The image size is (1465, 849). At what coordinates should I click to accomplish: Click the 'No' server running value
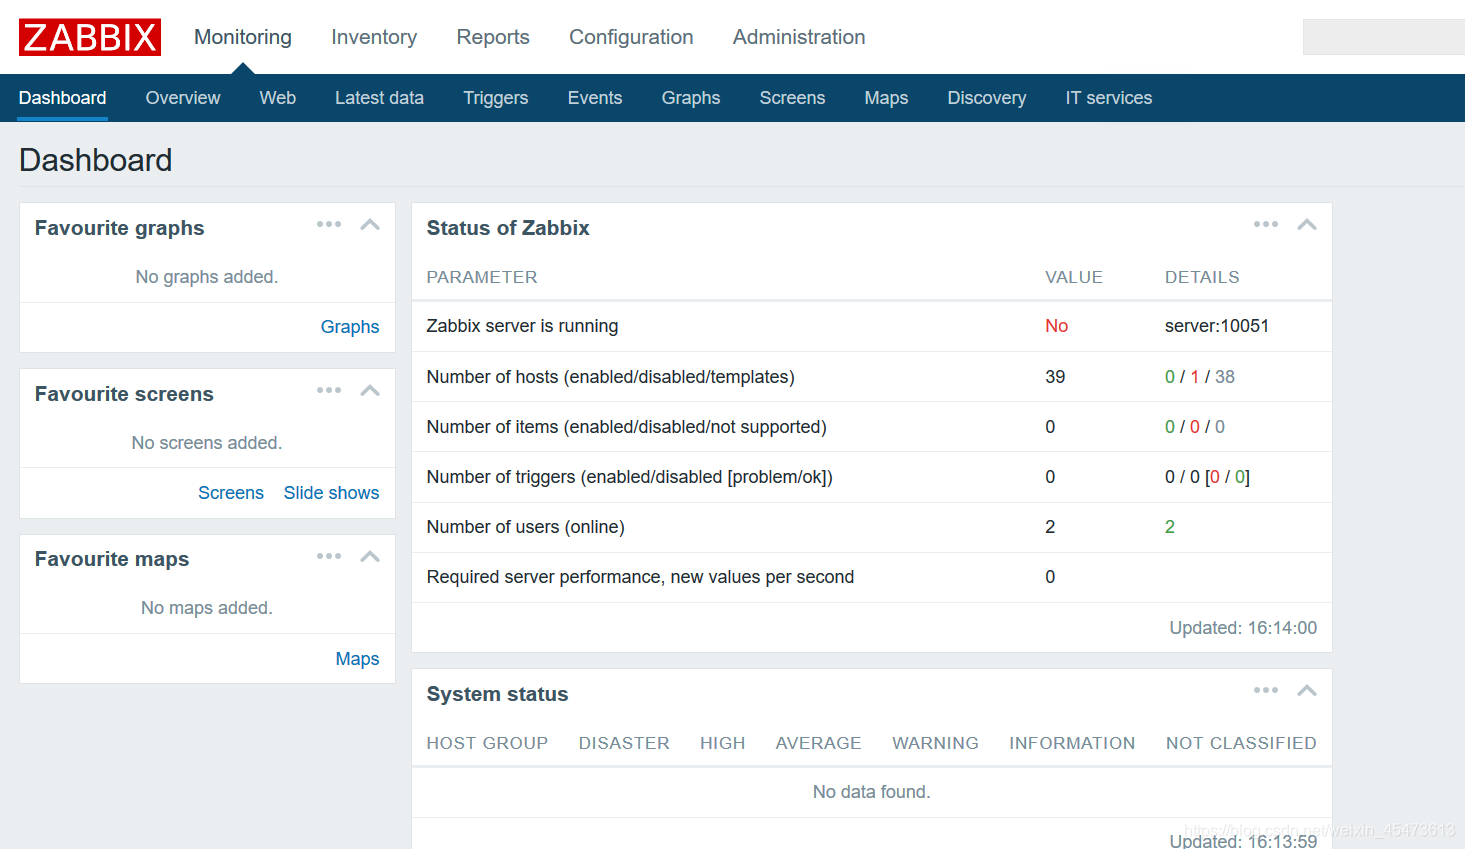click(1056, 326)
